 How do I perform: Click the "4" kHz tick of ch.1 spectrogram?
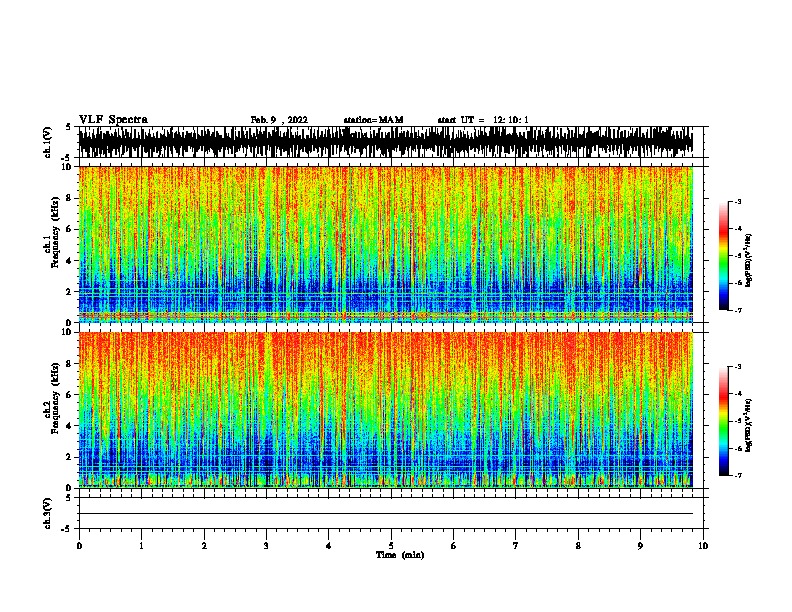[x=70, y=261]
